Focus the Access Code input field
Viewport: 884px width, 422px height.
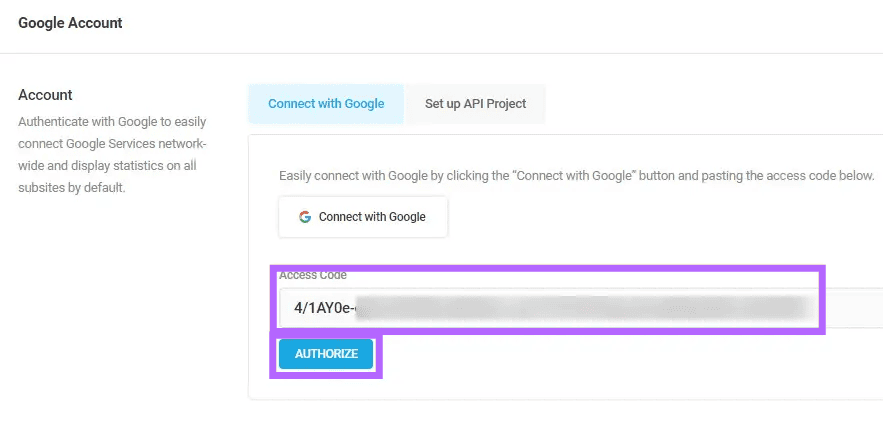click(581, 308)
